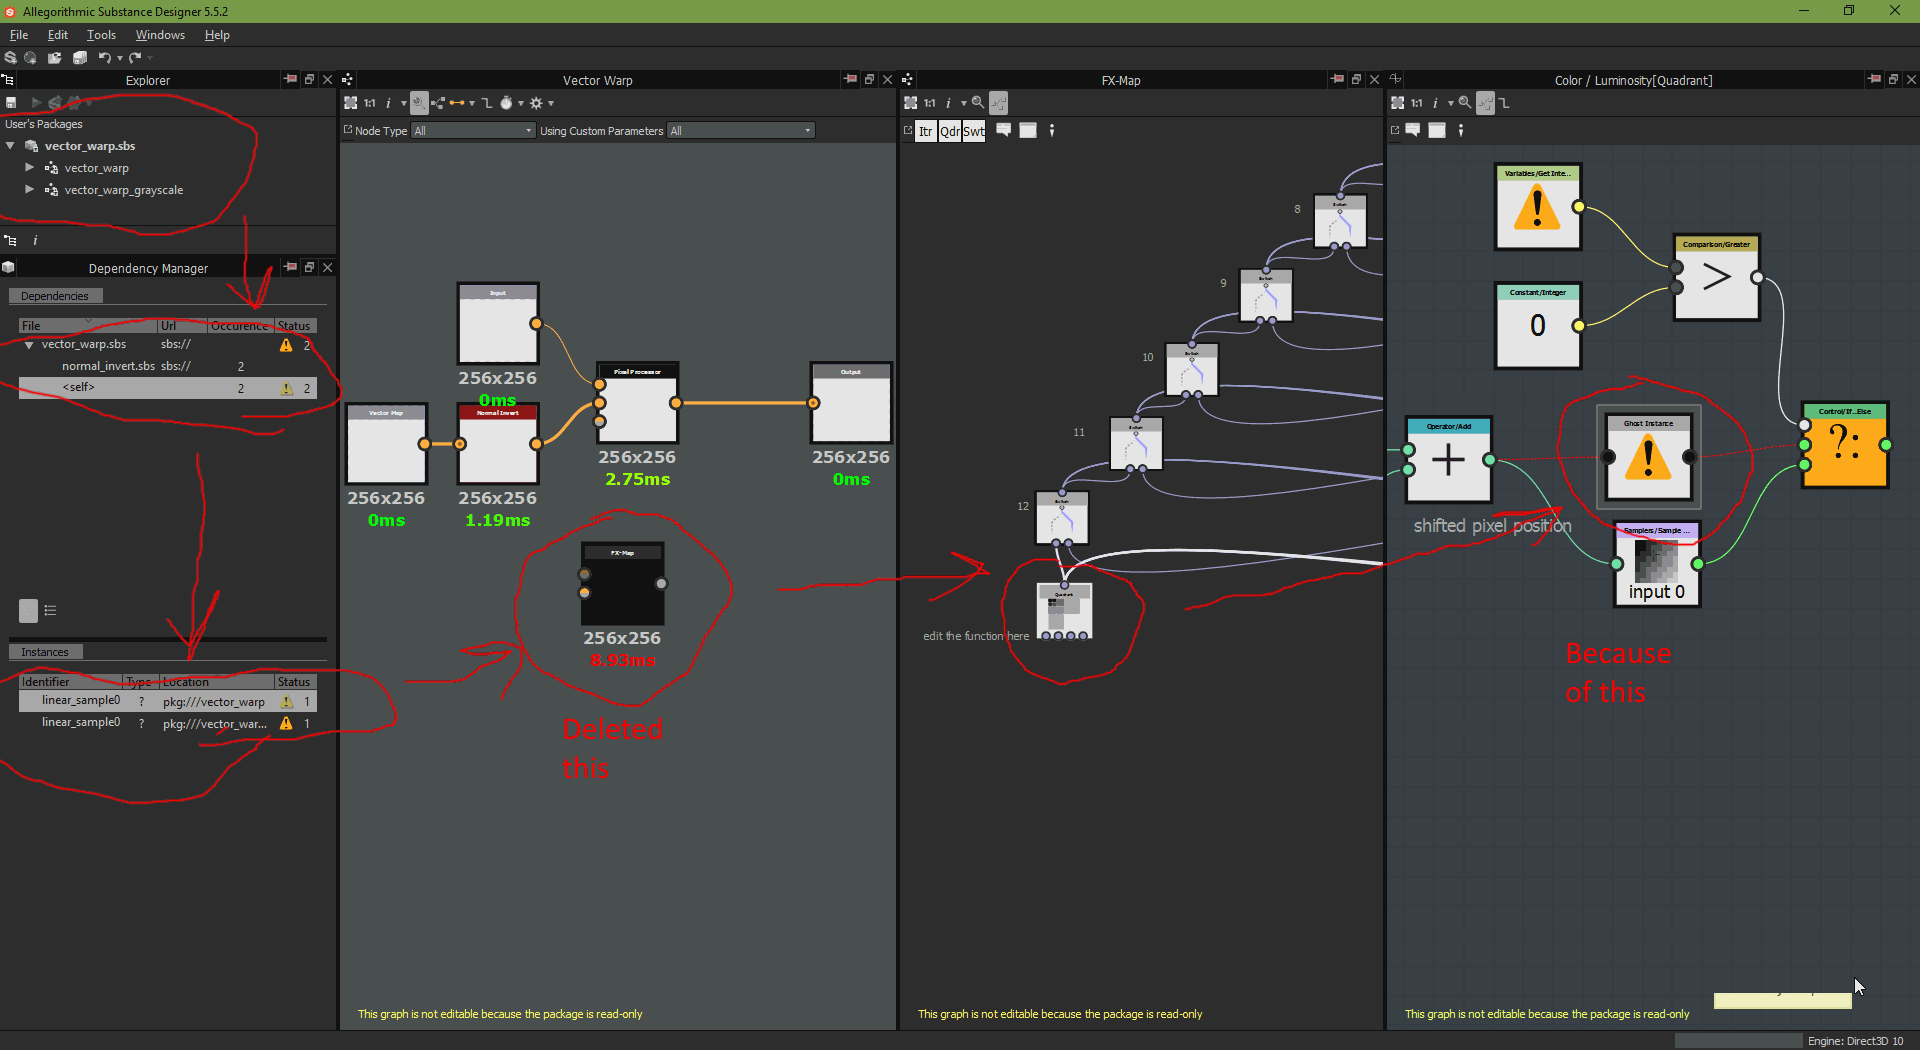Click the link display icon in Vector Warp
1920x1050 pixels.
point(457,103)
